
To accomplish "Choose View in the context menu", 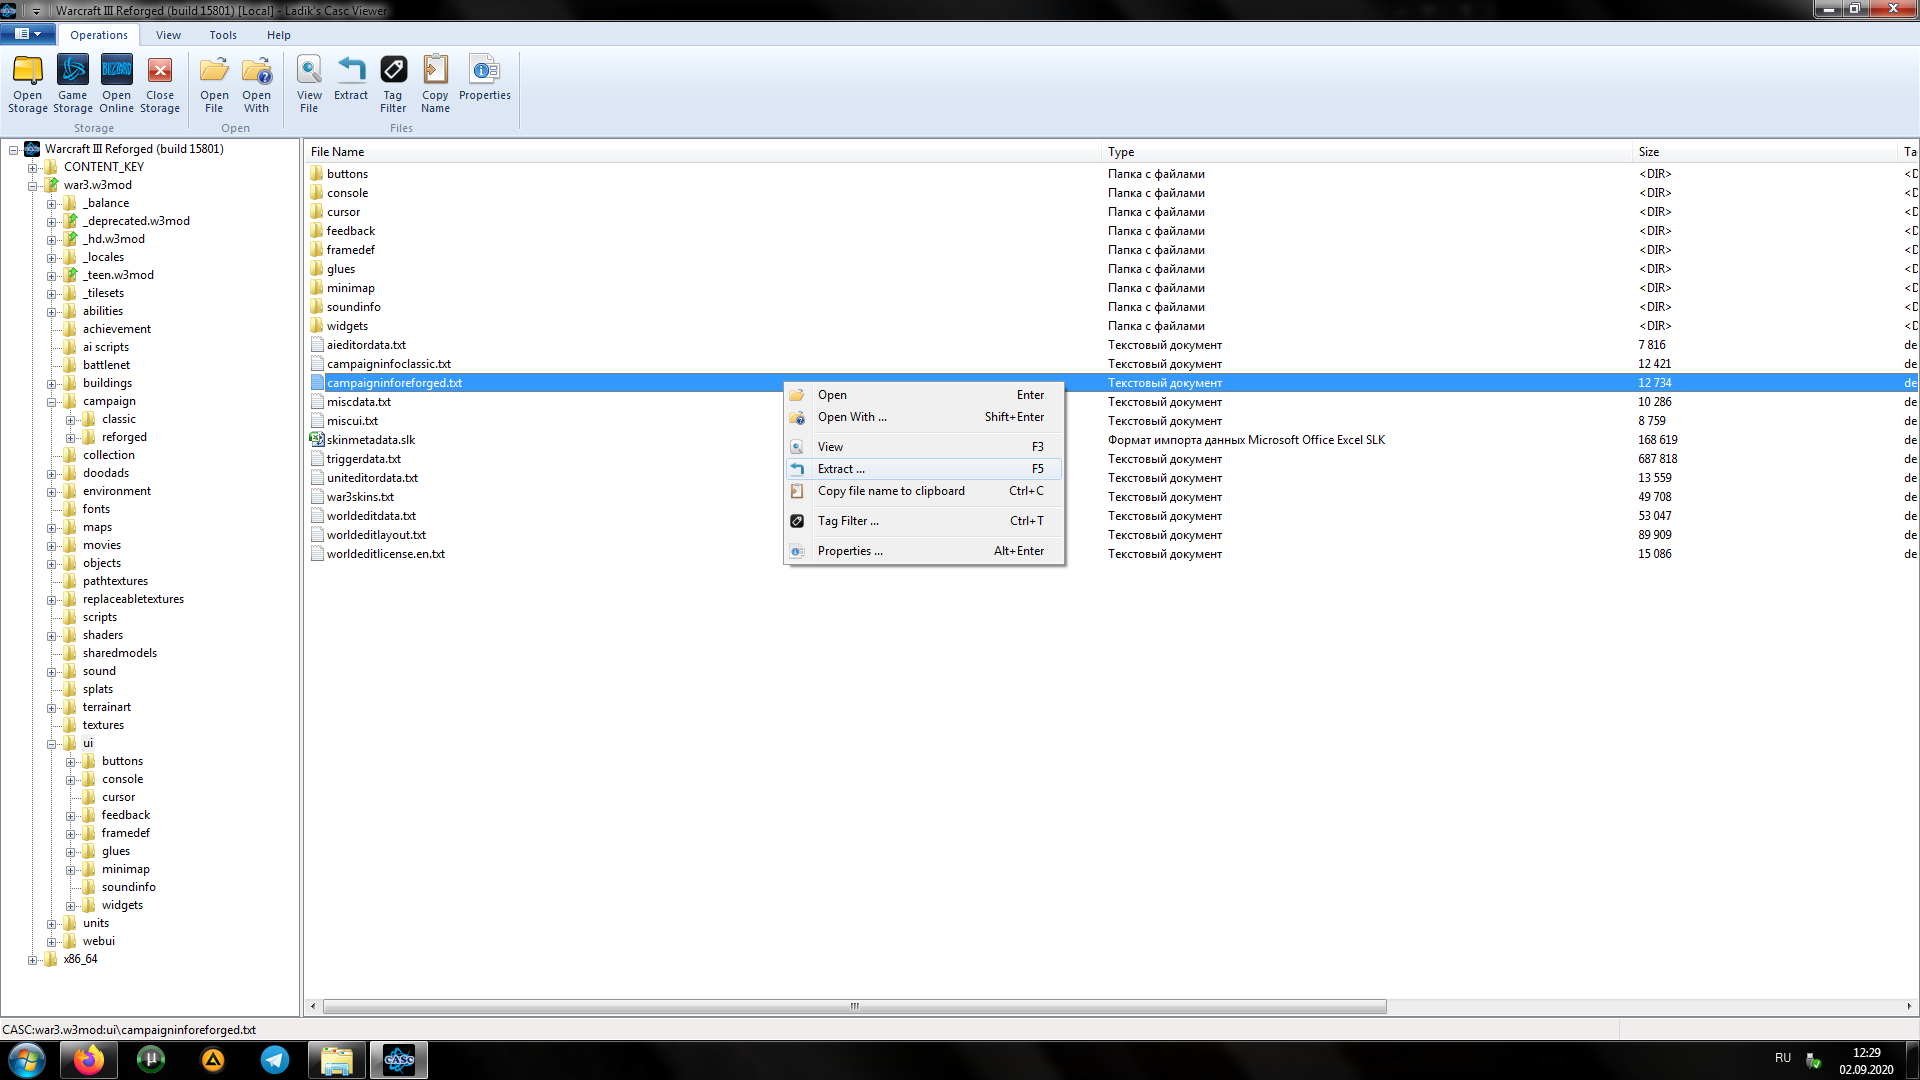I will [924, 447].
